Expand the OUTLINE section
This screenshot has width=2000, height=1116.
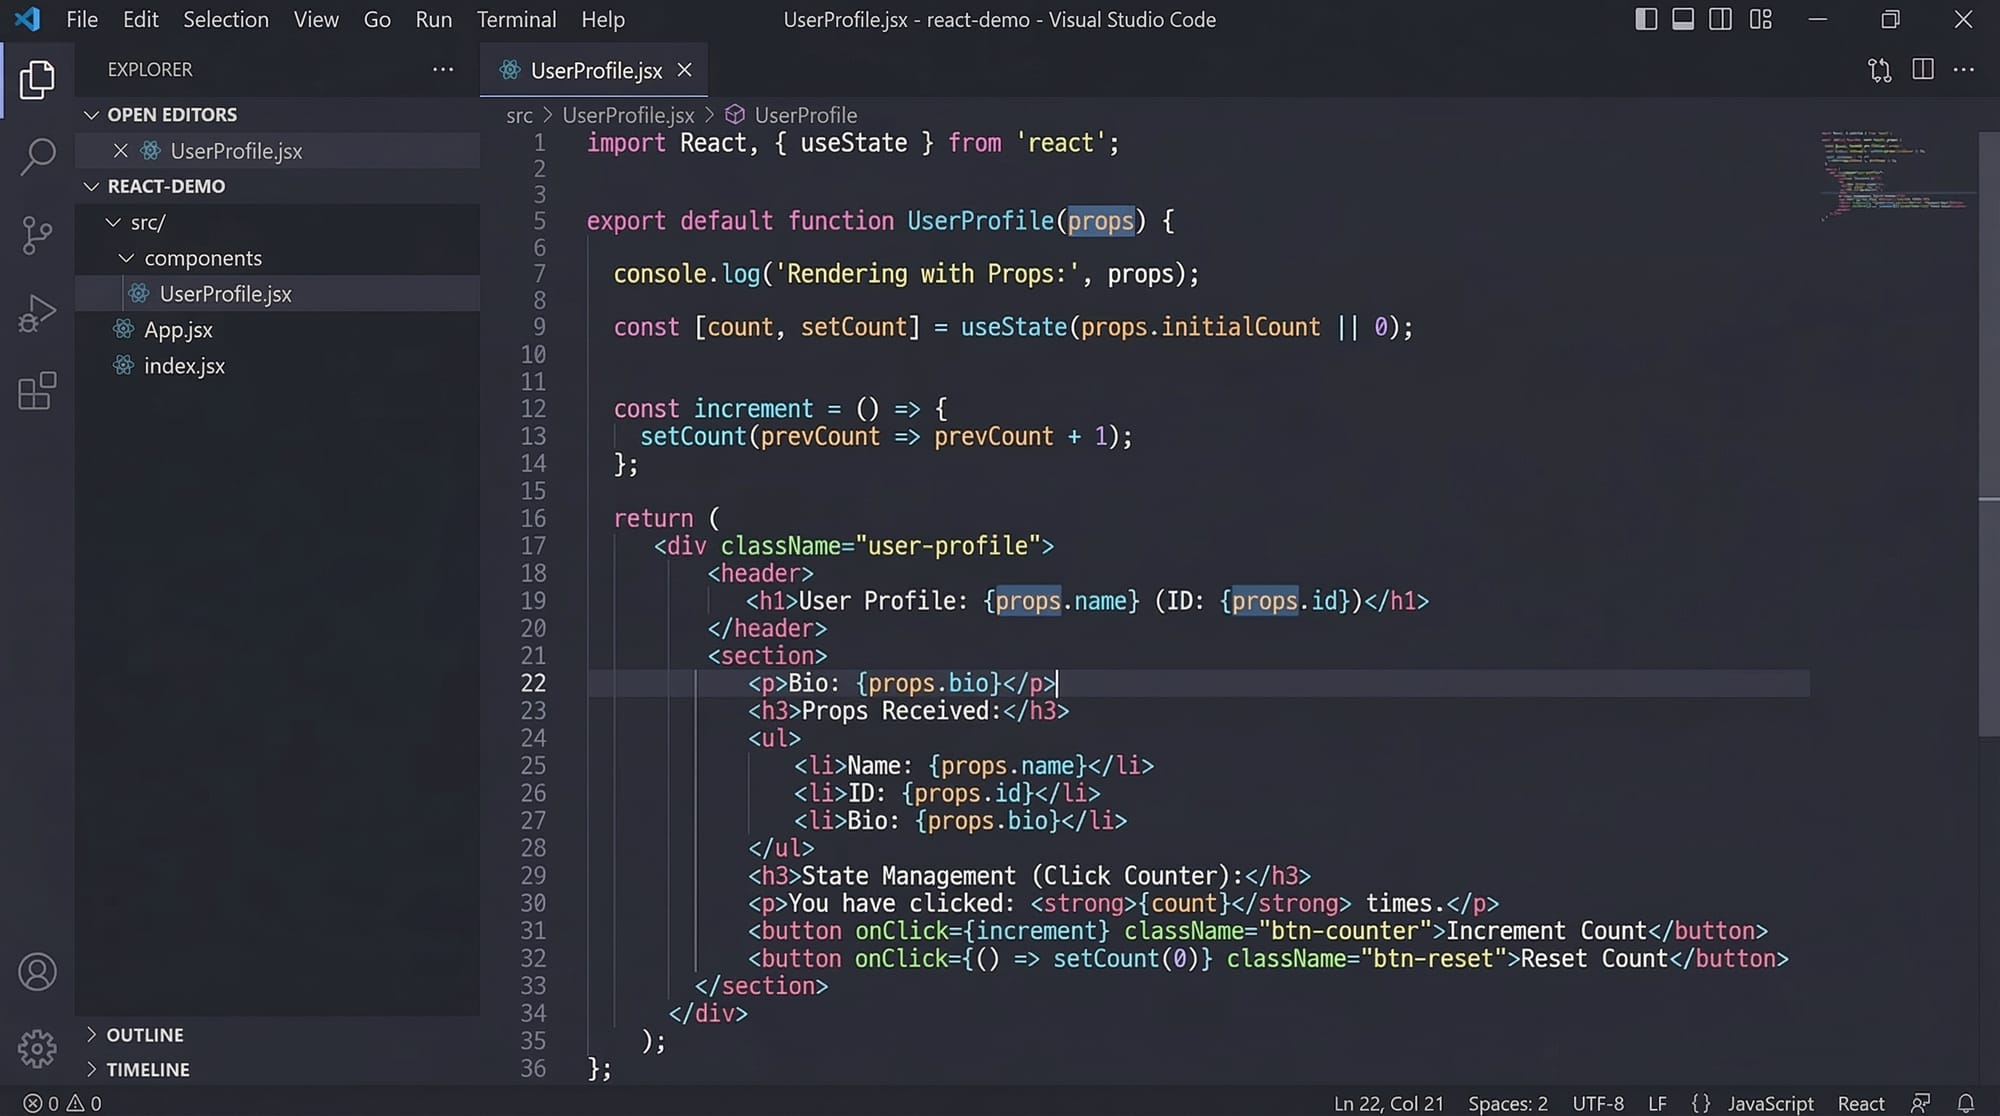tap(144, 1035)
